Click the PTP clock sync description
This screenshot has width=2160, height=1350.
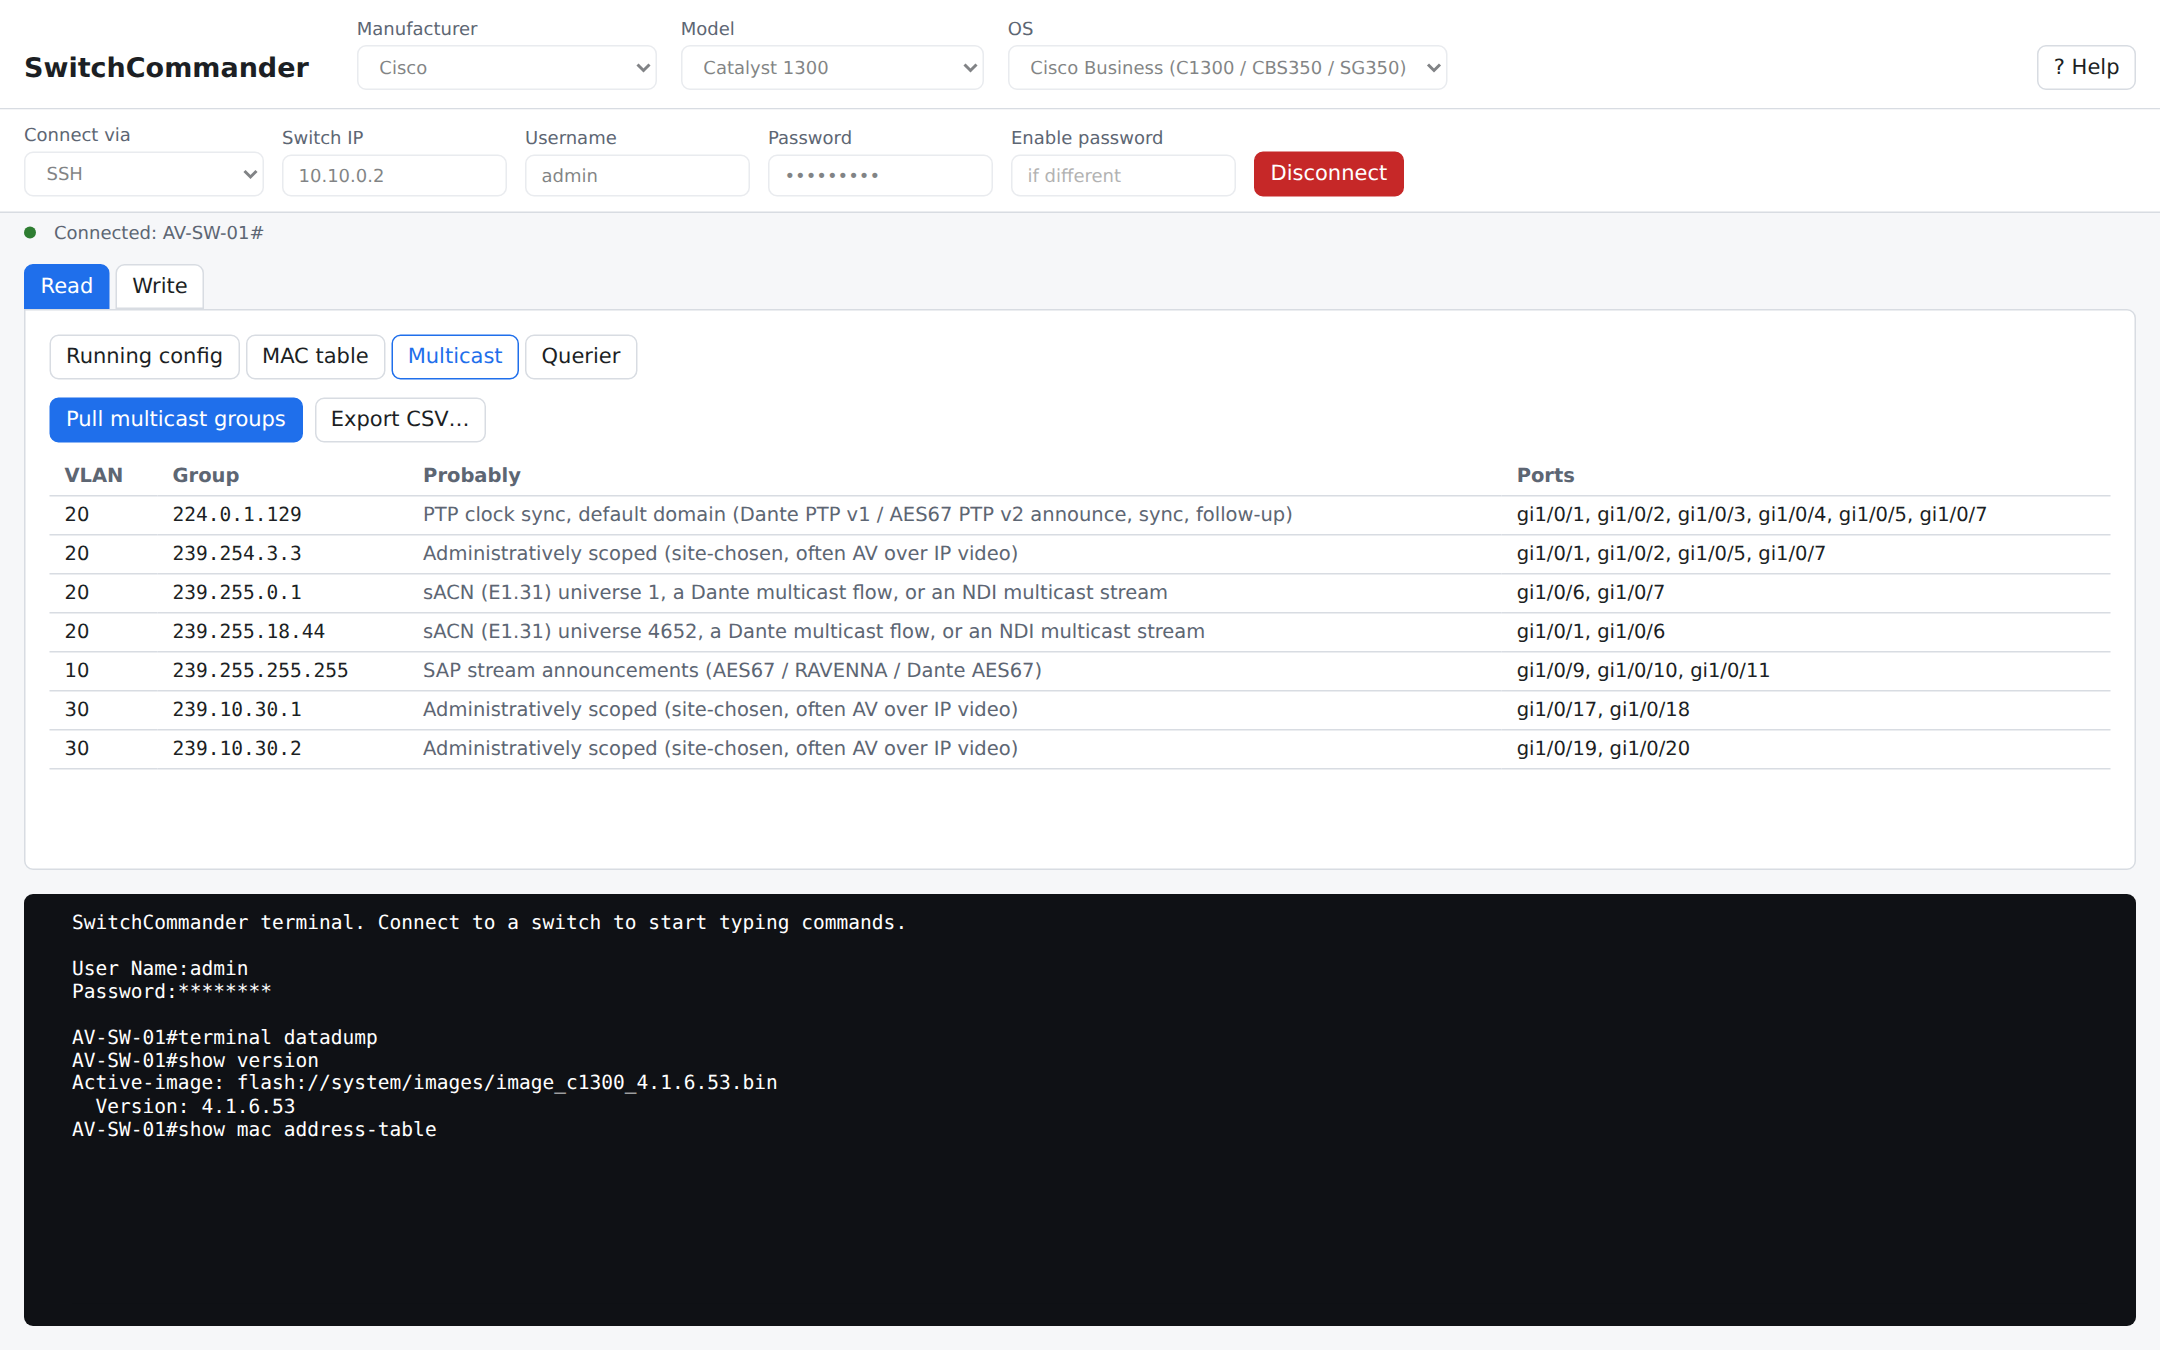point(857,514)
